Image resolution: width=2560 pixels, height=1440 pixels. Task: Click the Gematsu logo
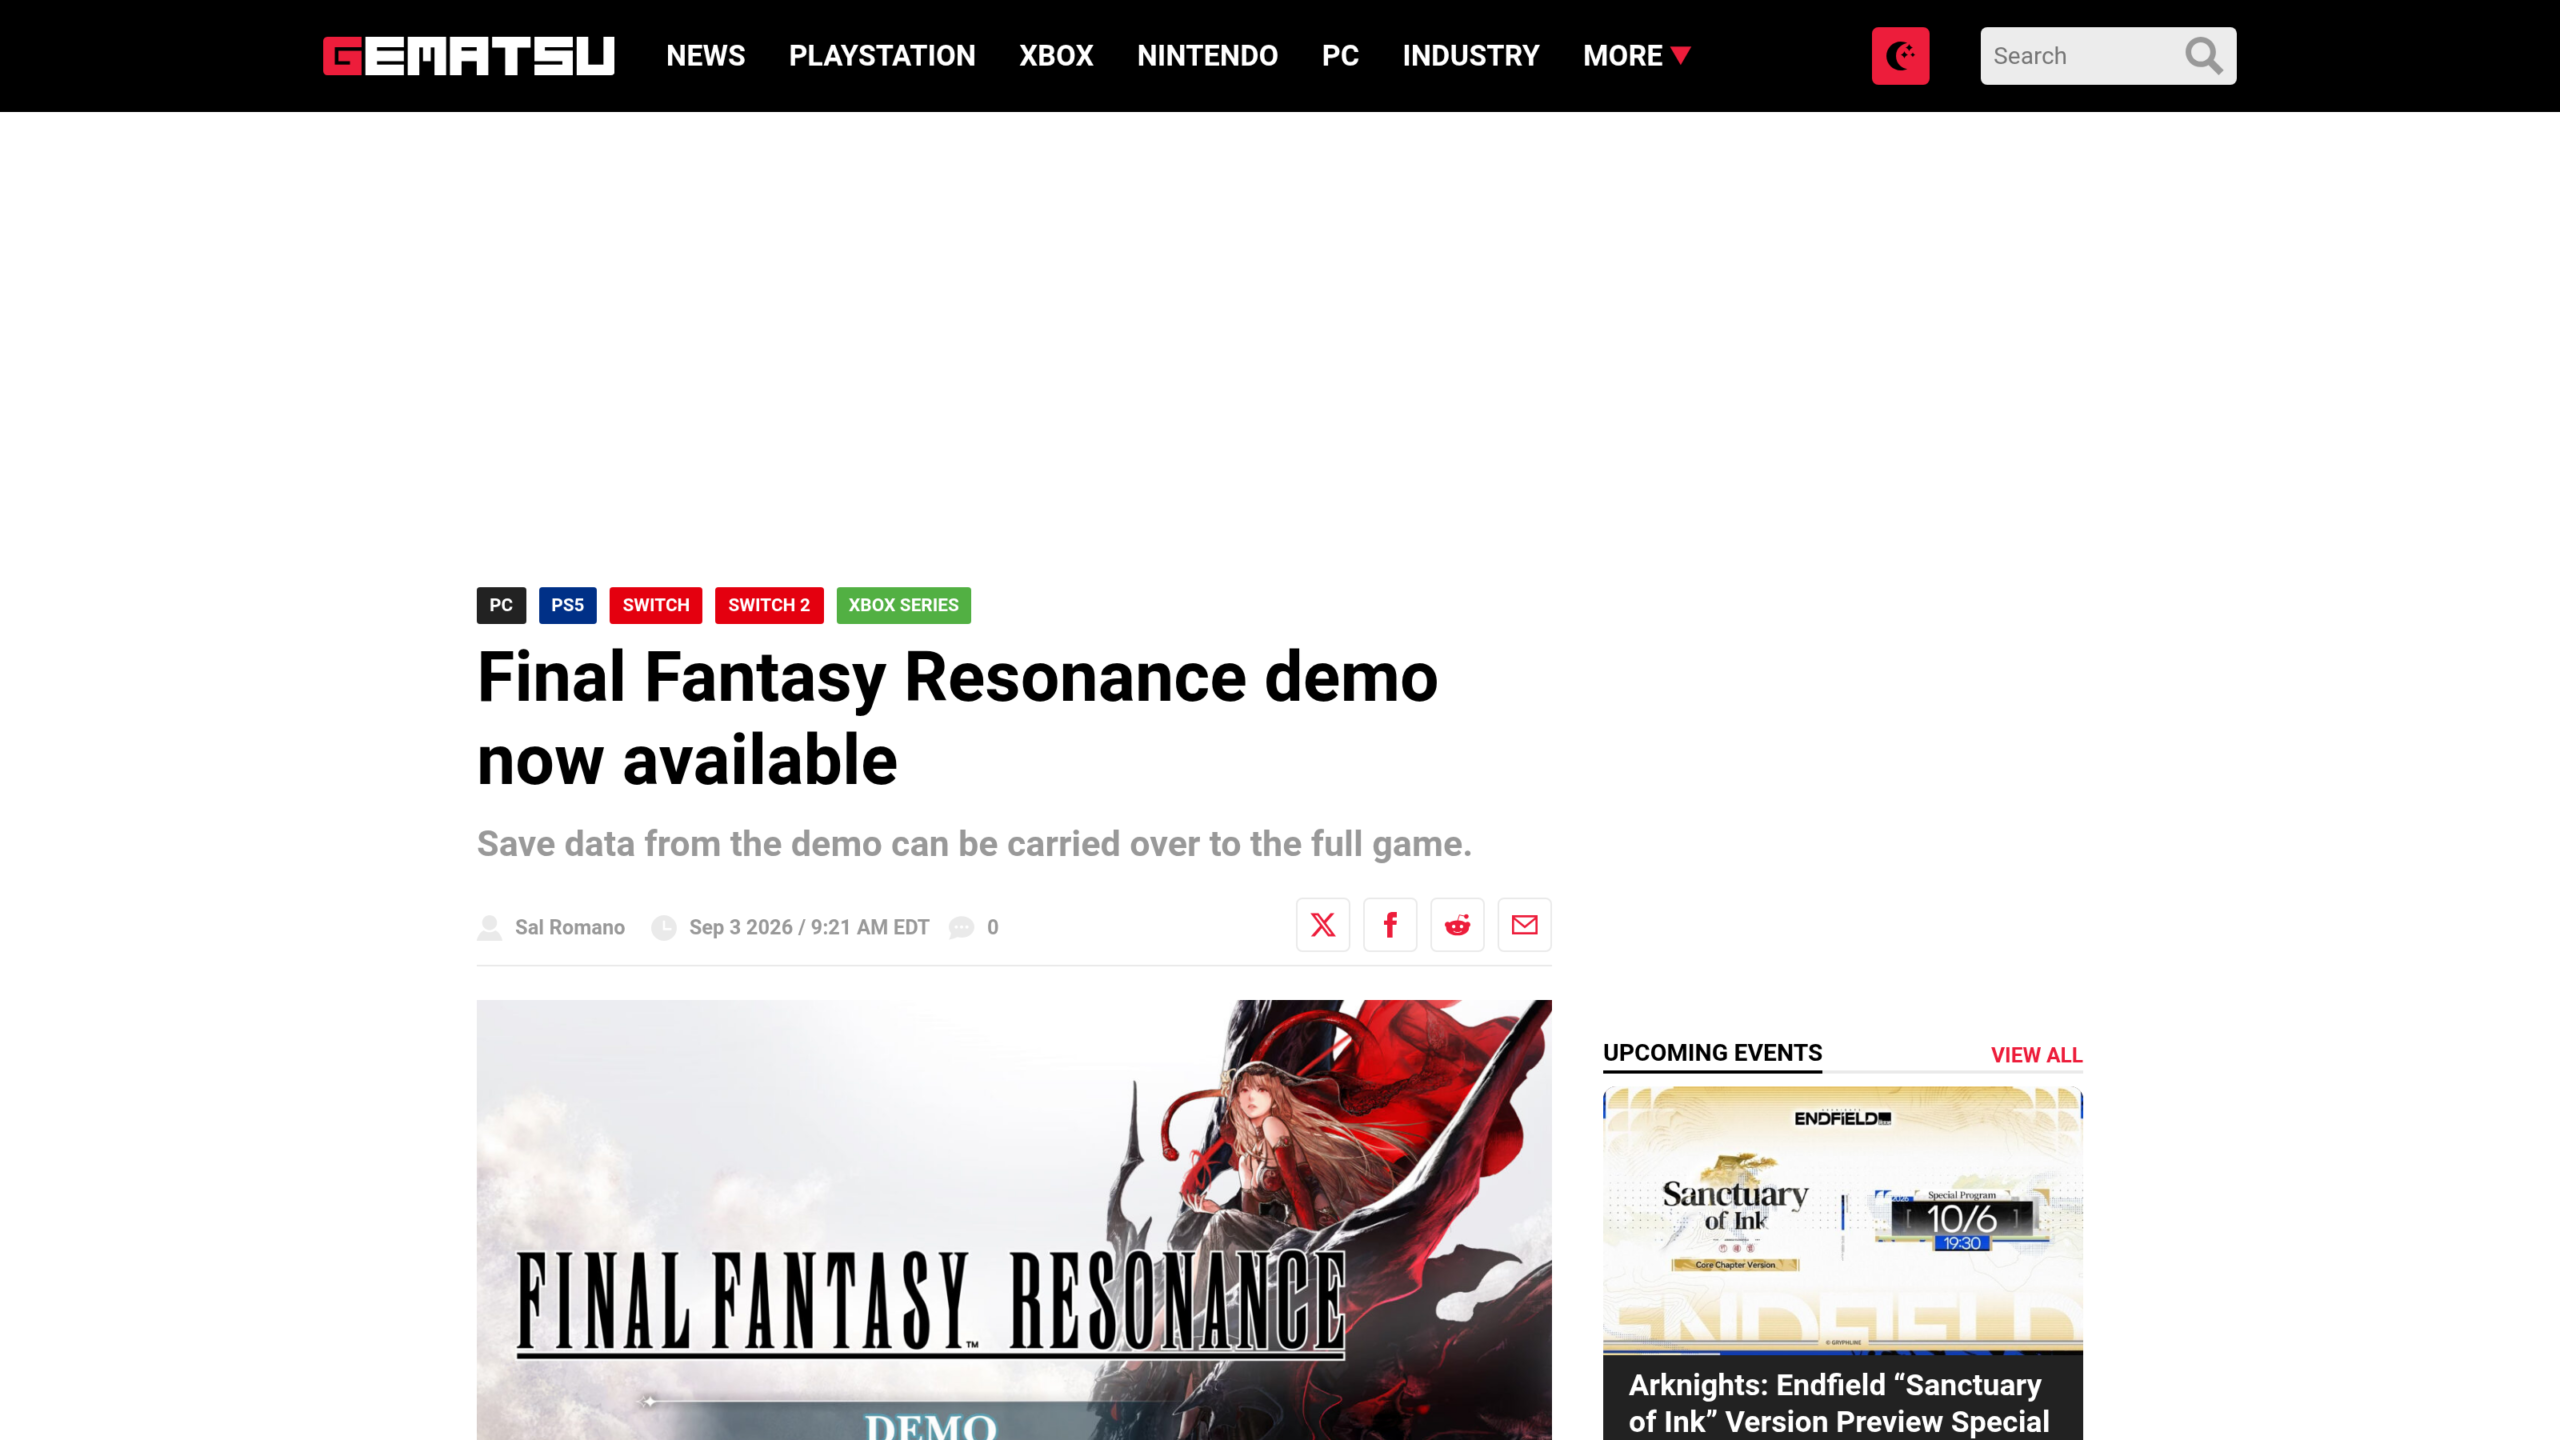468,56
